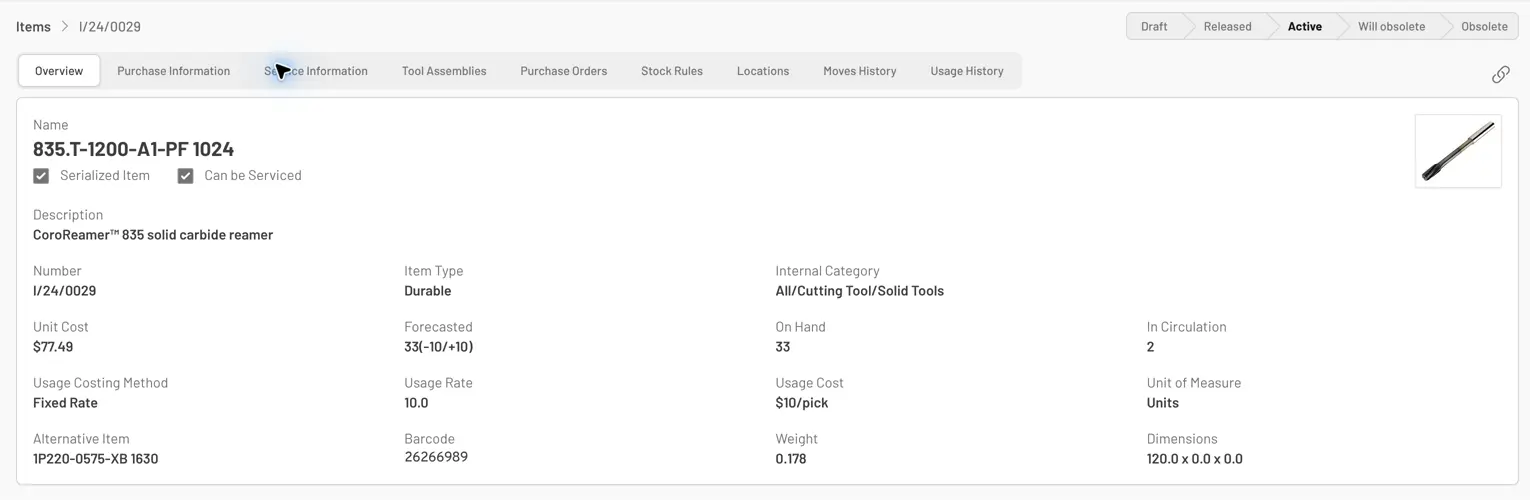Open the reamer product image thumbnail
This screenshot has height=500, width=1530.
(x=1458, y=151)
